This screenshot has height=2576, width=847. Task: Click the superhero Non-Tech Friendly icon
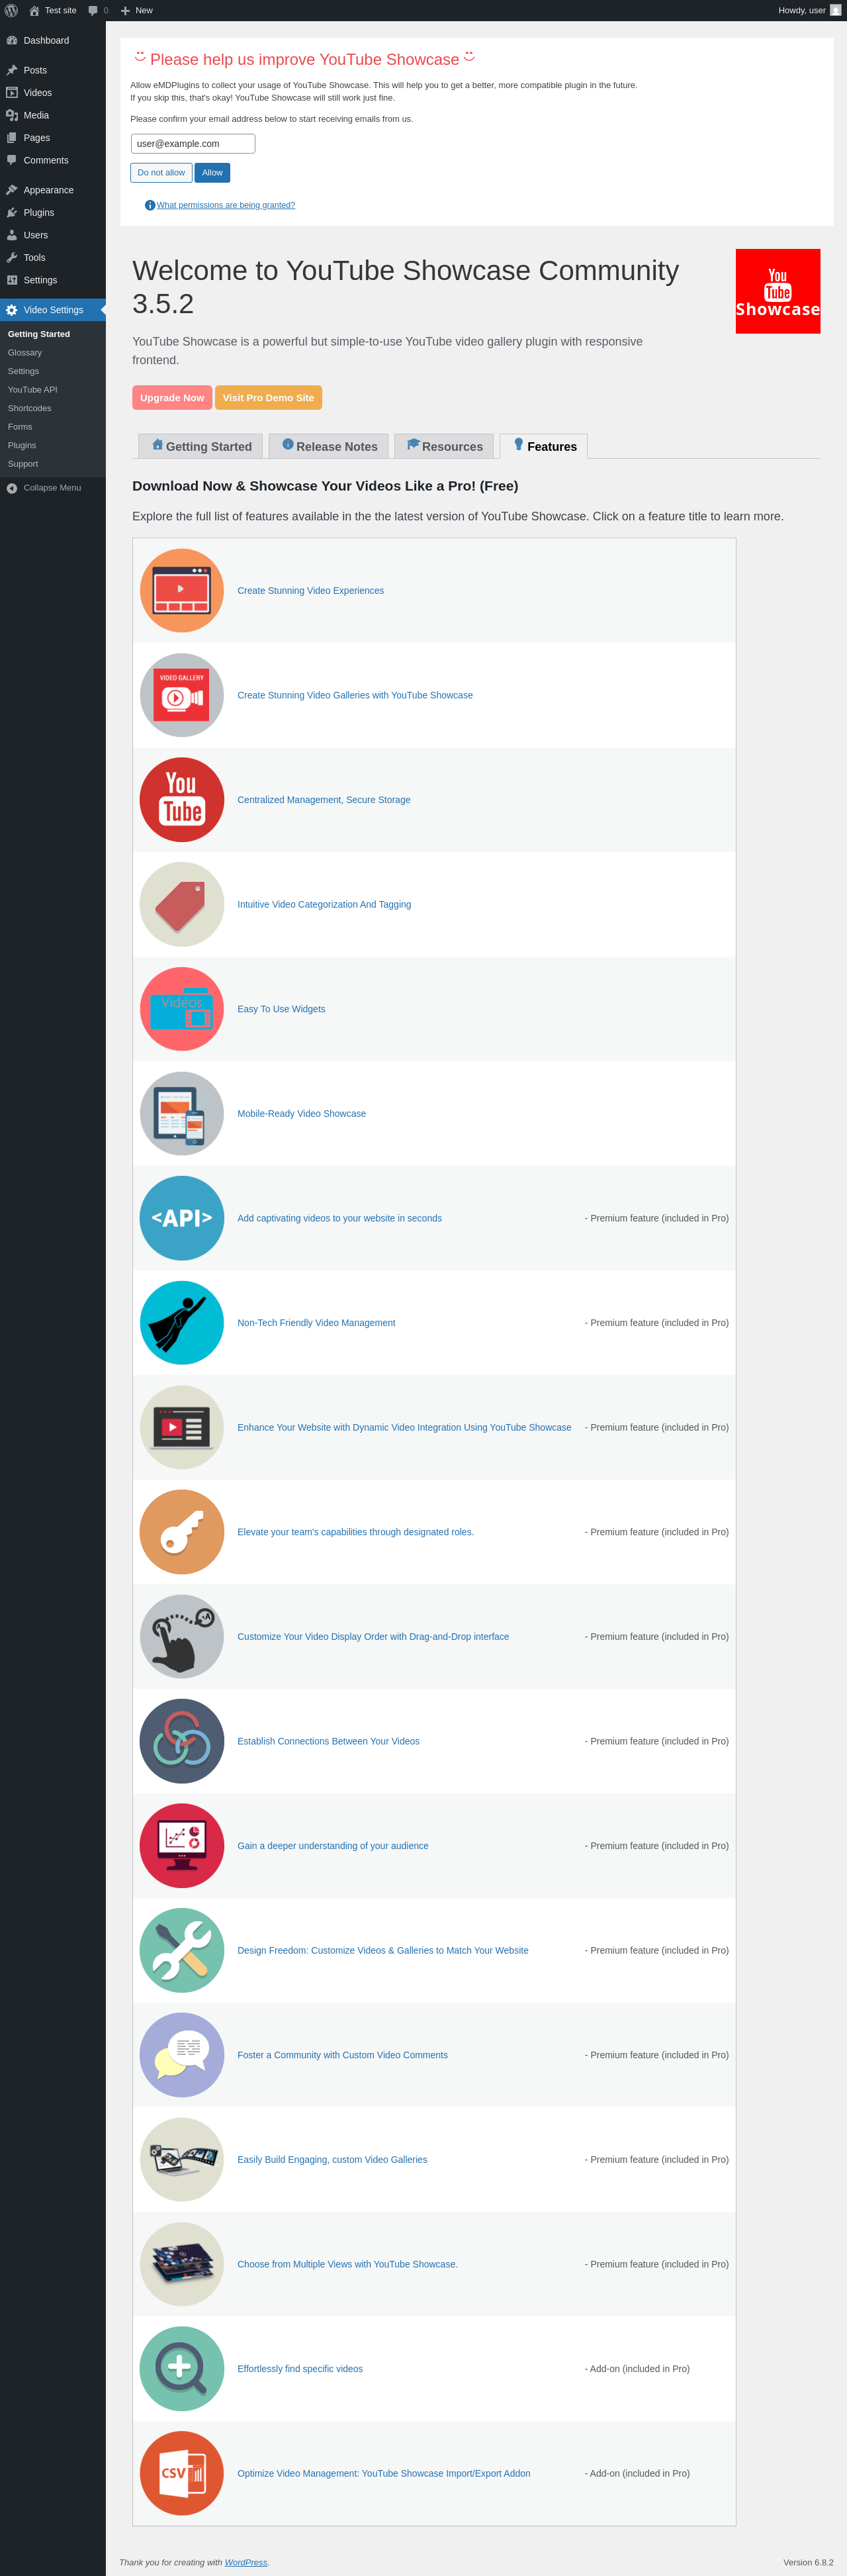click(182, 1323)
